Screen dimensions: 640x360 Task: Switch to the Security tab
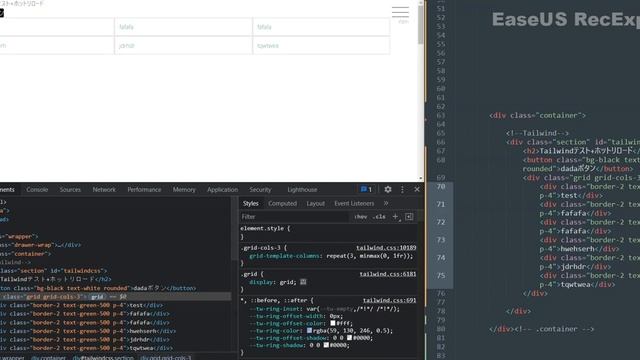click(x=260, y=189)
